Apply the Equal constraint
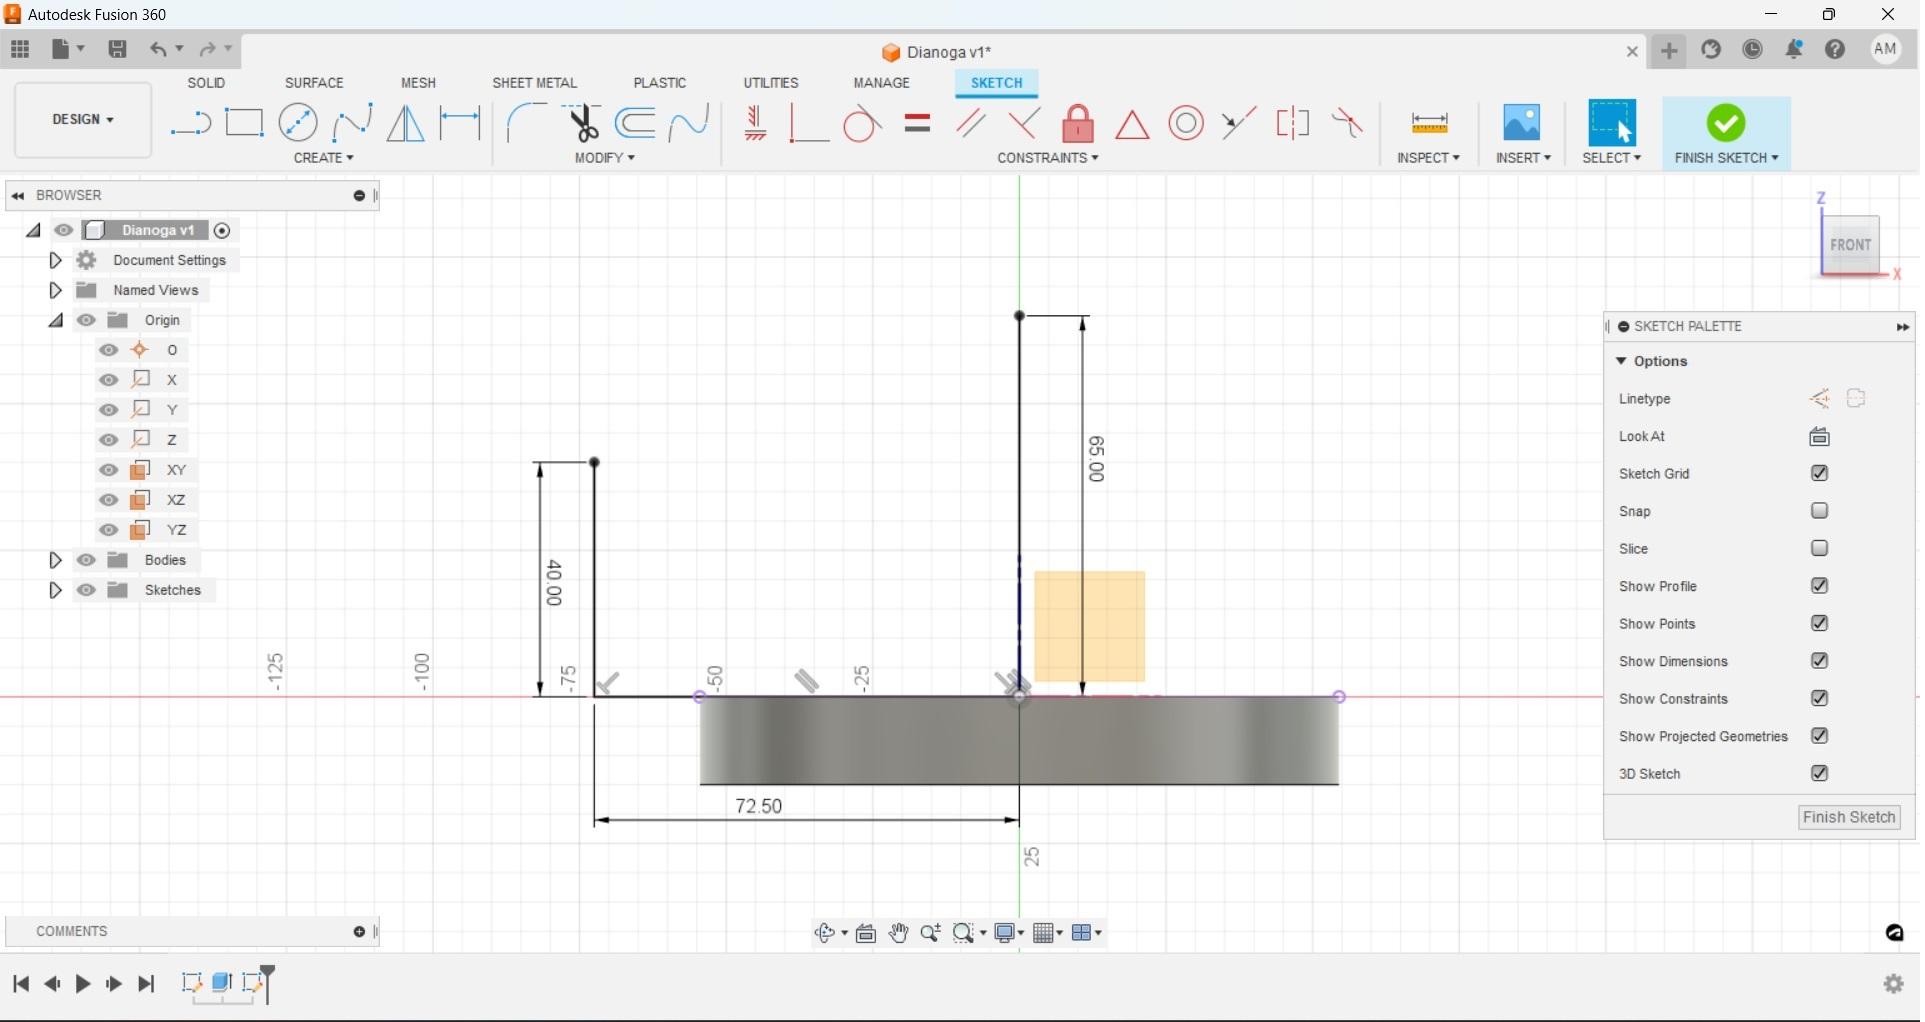This screenshot has width=1925, height=1022. (917, 123)
